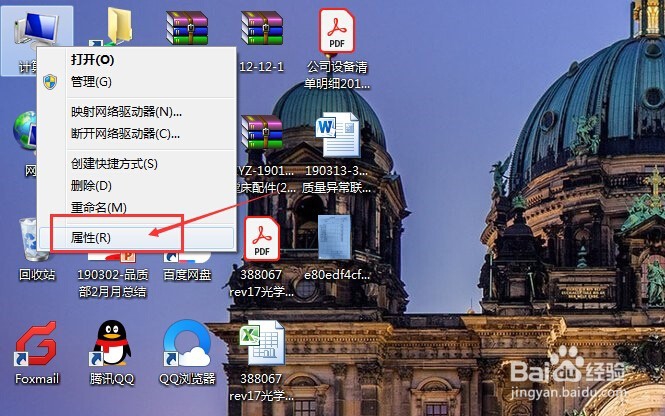This screenshot has width=665, height=416.
Task: Select the YZ-1901 WinRAR archive icon
Action: (262, 132)
